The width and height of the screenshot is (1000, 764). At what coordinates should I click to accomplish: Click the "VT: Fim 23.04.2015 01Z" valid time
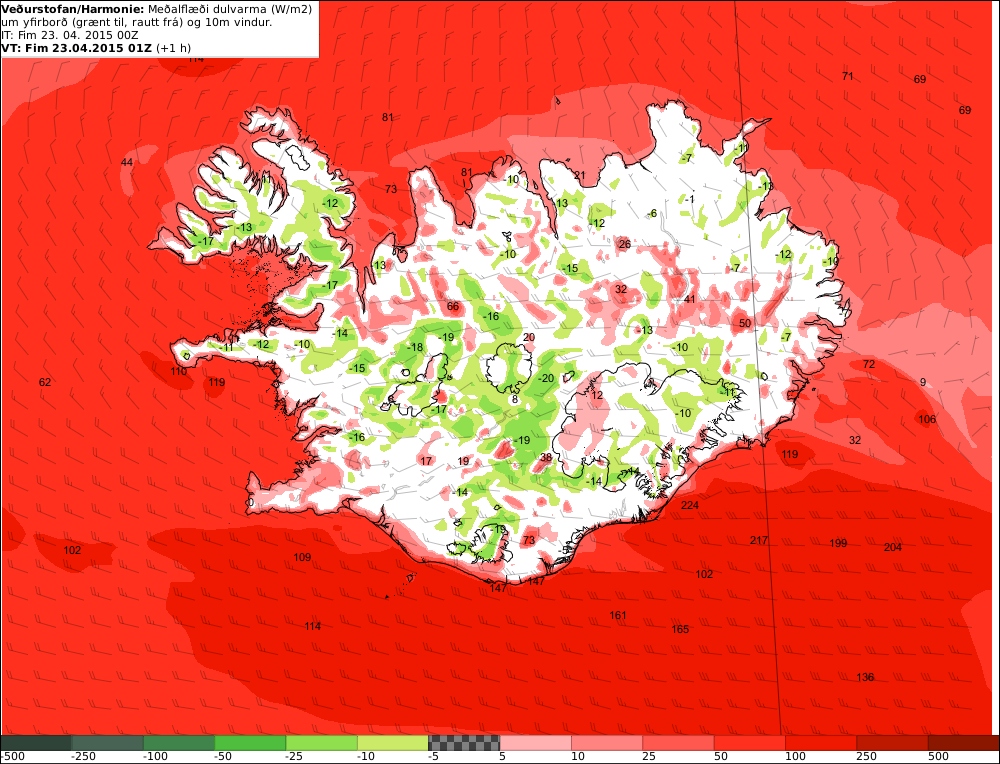point(77,48)
